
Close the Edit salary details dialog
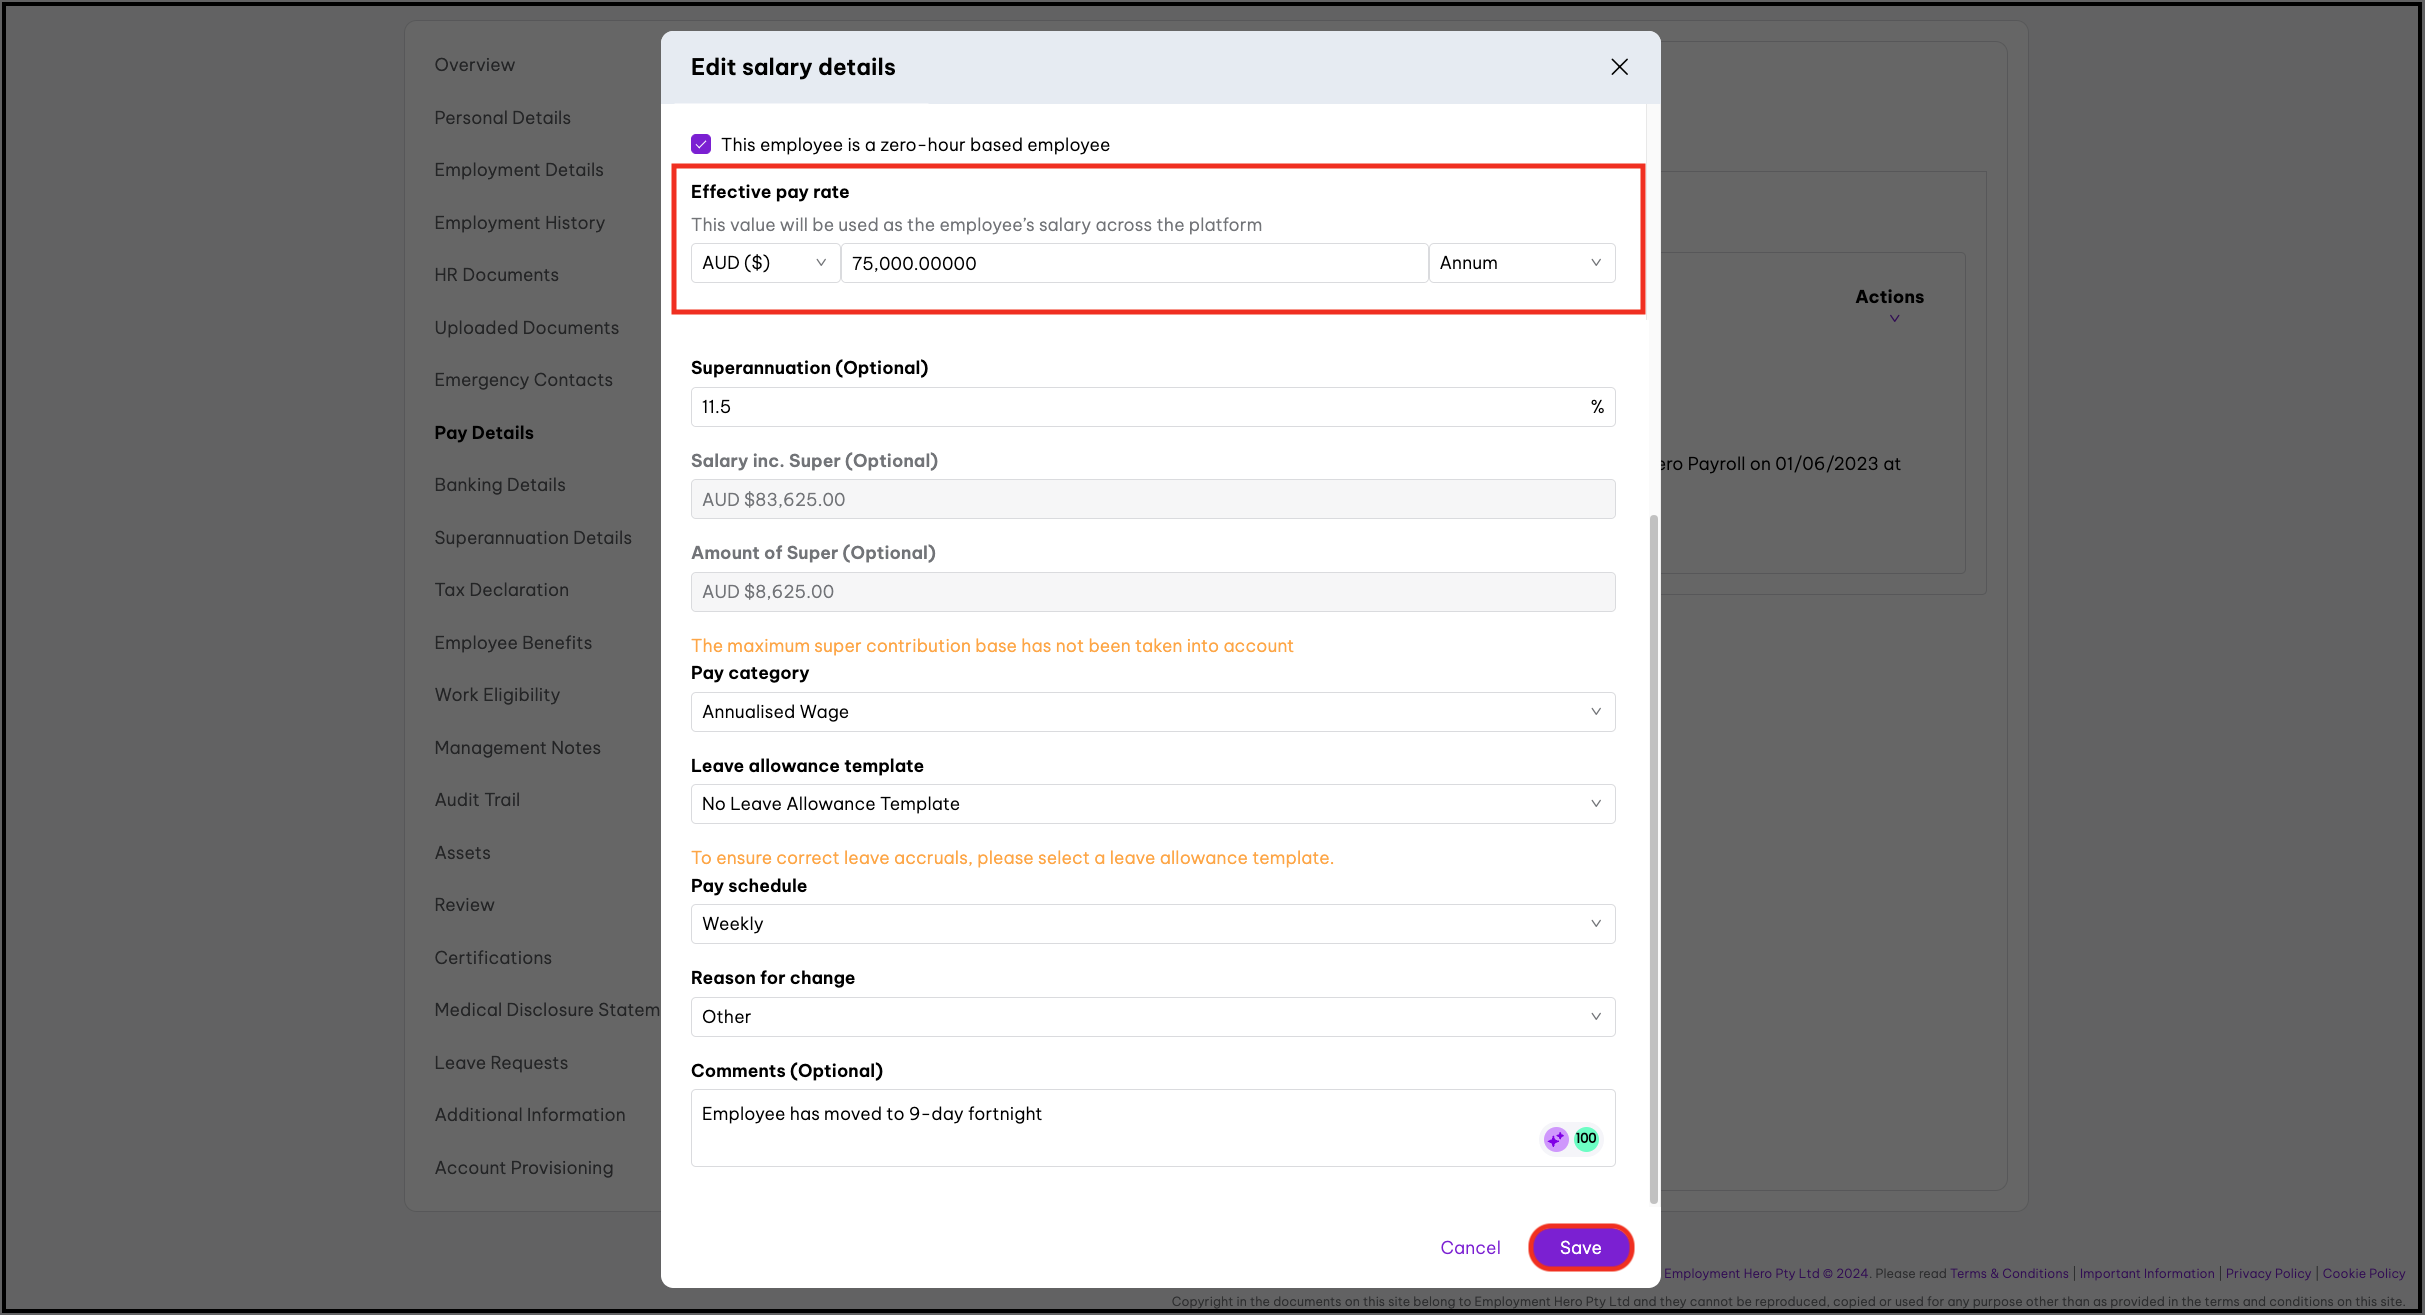click(1619, 67)
